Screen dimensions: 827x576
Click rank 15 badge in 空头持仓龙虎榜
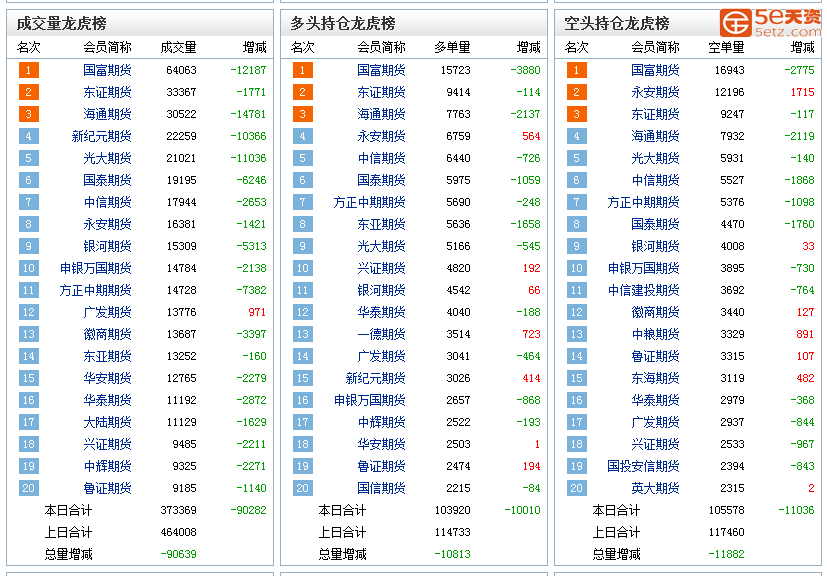[x=576, y=378]
